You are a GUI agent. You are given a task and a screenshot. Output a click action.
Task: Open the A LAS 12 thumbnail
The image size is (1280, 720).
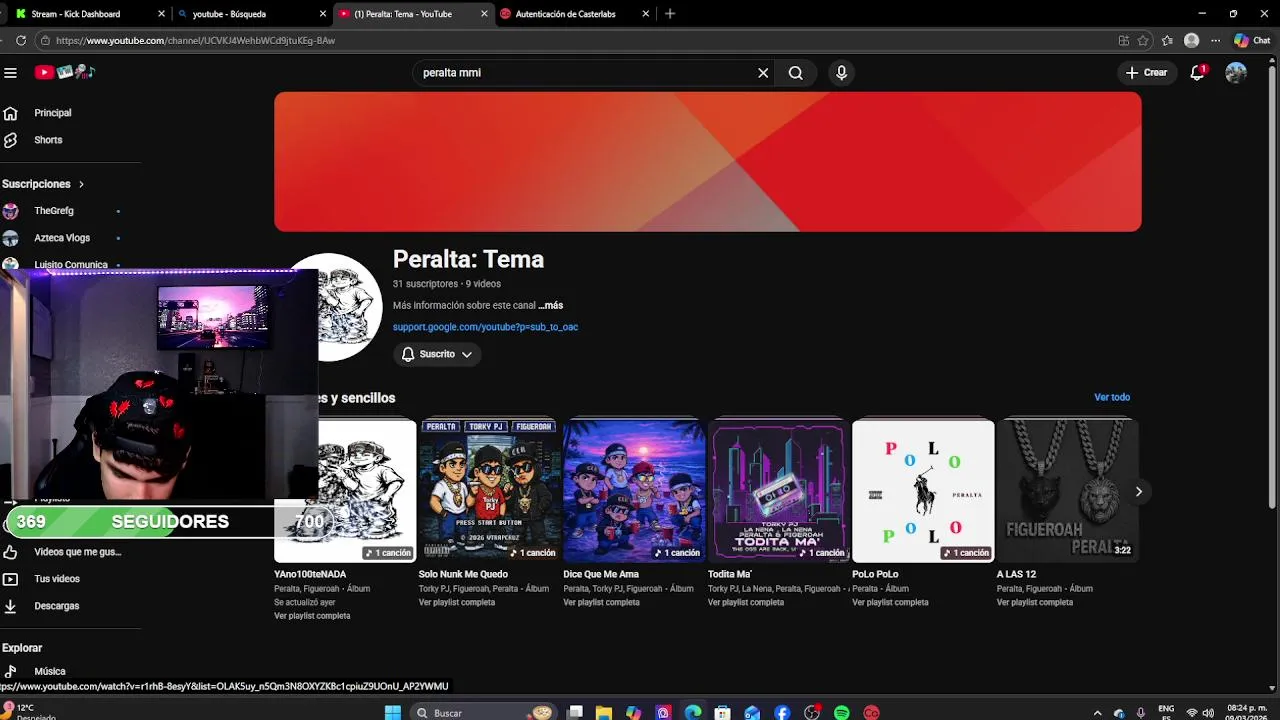click(x=1067, y=490)
